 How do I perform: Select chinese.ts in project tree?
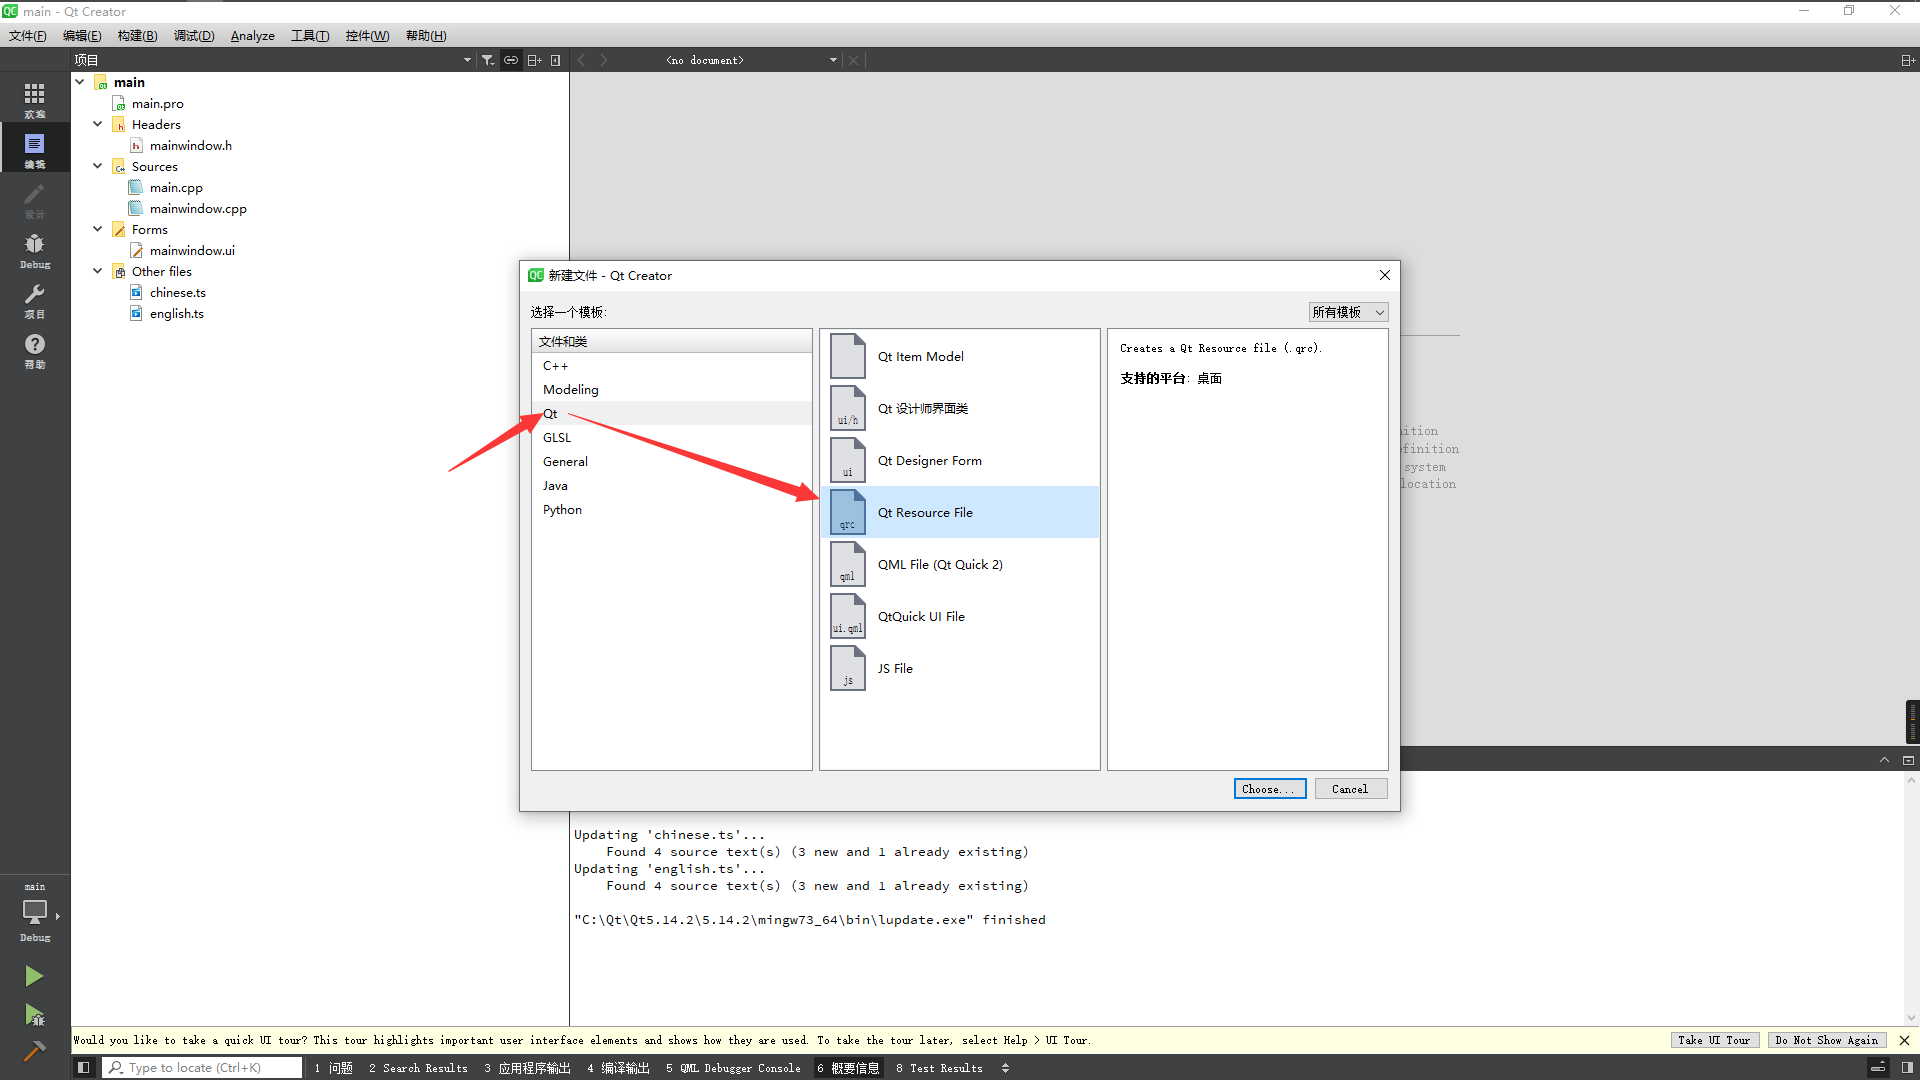click(177, 292)
